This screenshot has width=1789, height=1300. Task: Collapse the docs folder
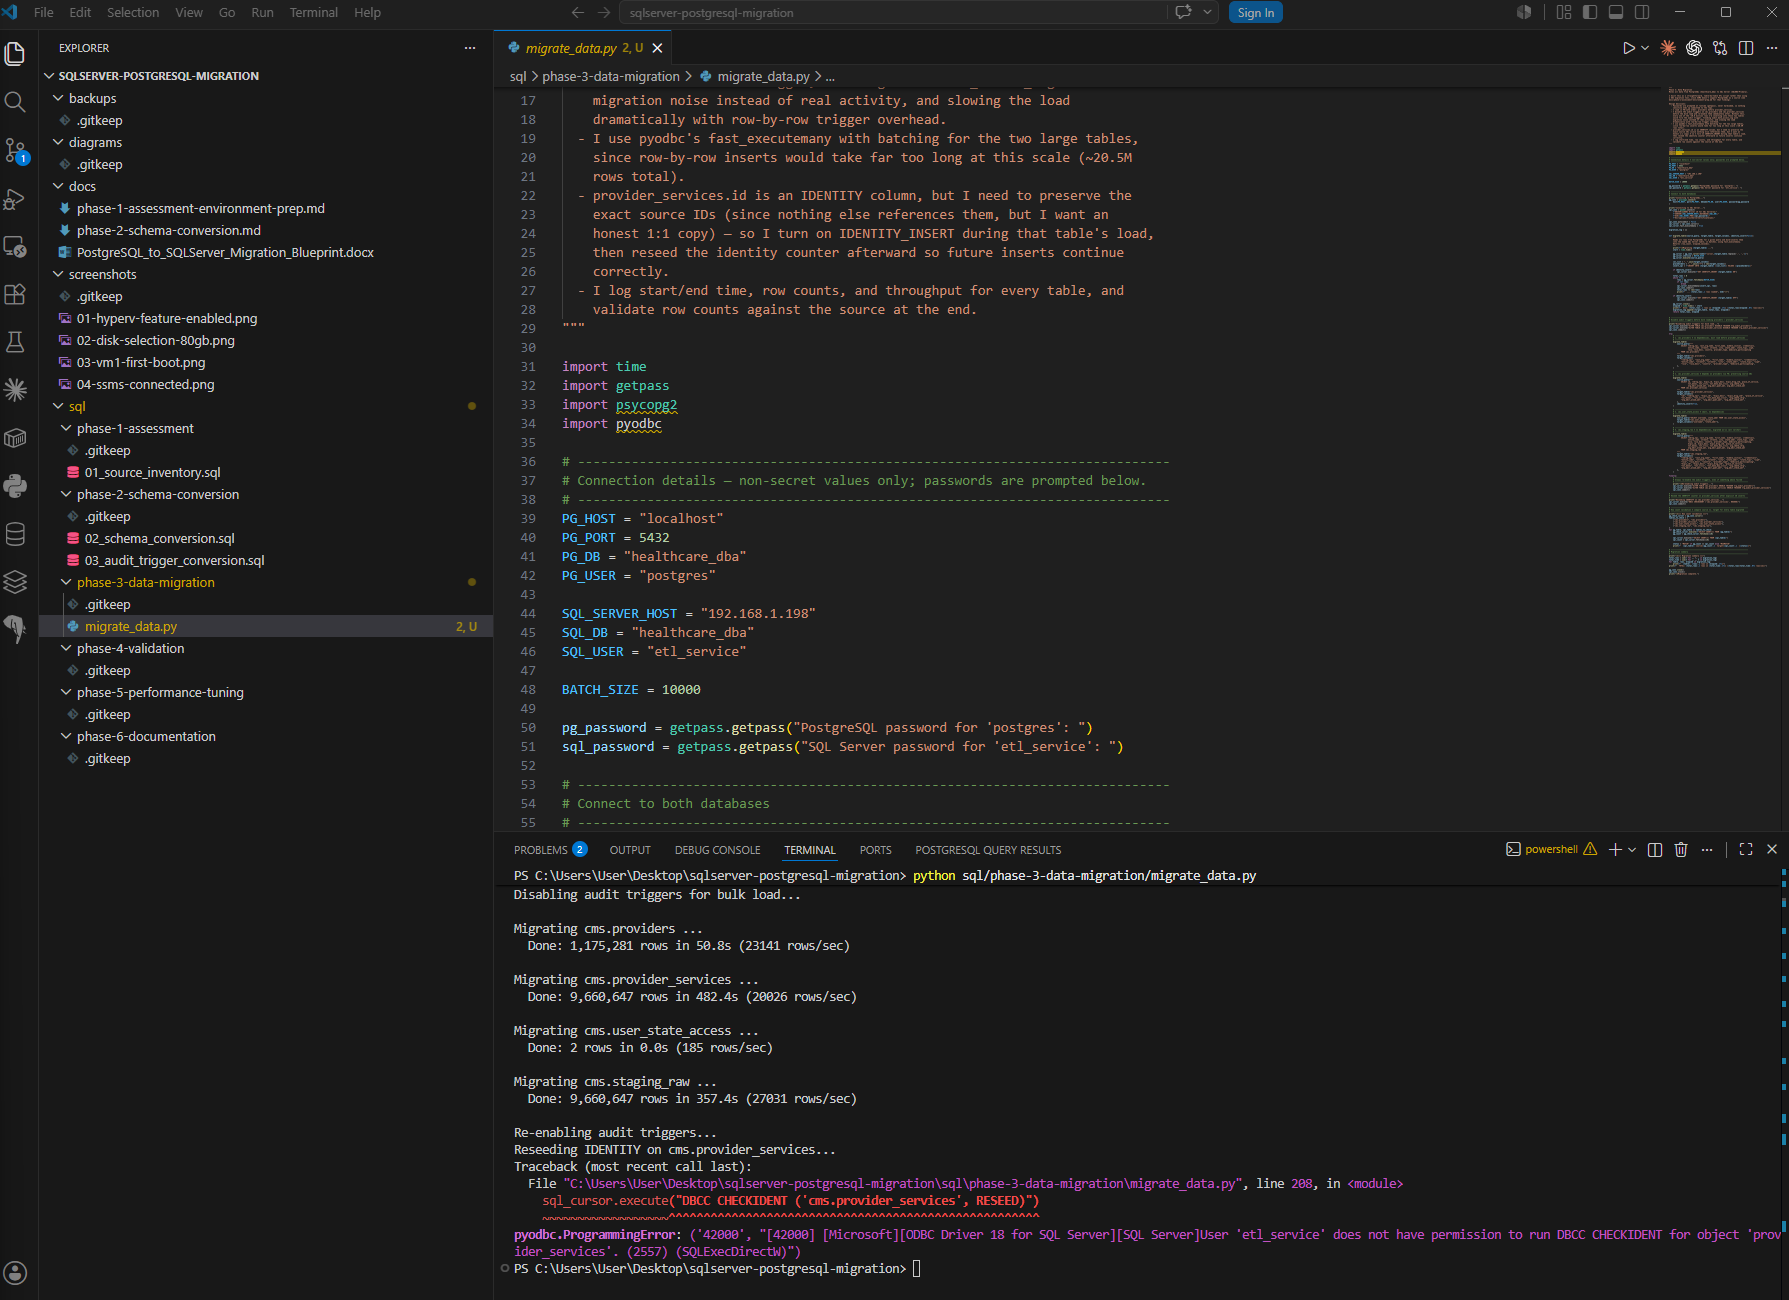58,186
